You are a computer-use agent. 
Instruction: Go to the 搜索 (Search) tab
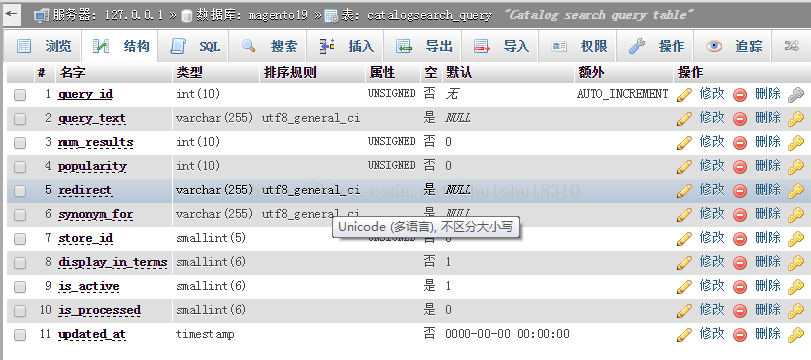269,47
